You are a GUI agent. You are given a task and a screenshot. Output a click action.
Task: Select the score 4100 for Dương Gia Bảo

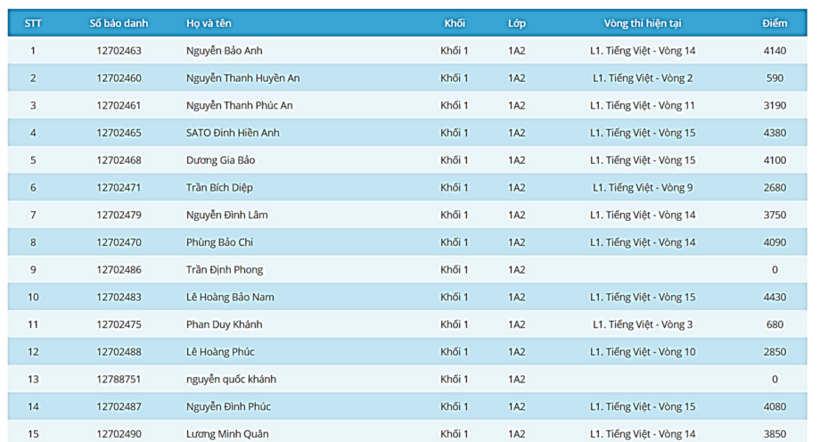point(774,160)
